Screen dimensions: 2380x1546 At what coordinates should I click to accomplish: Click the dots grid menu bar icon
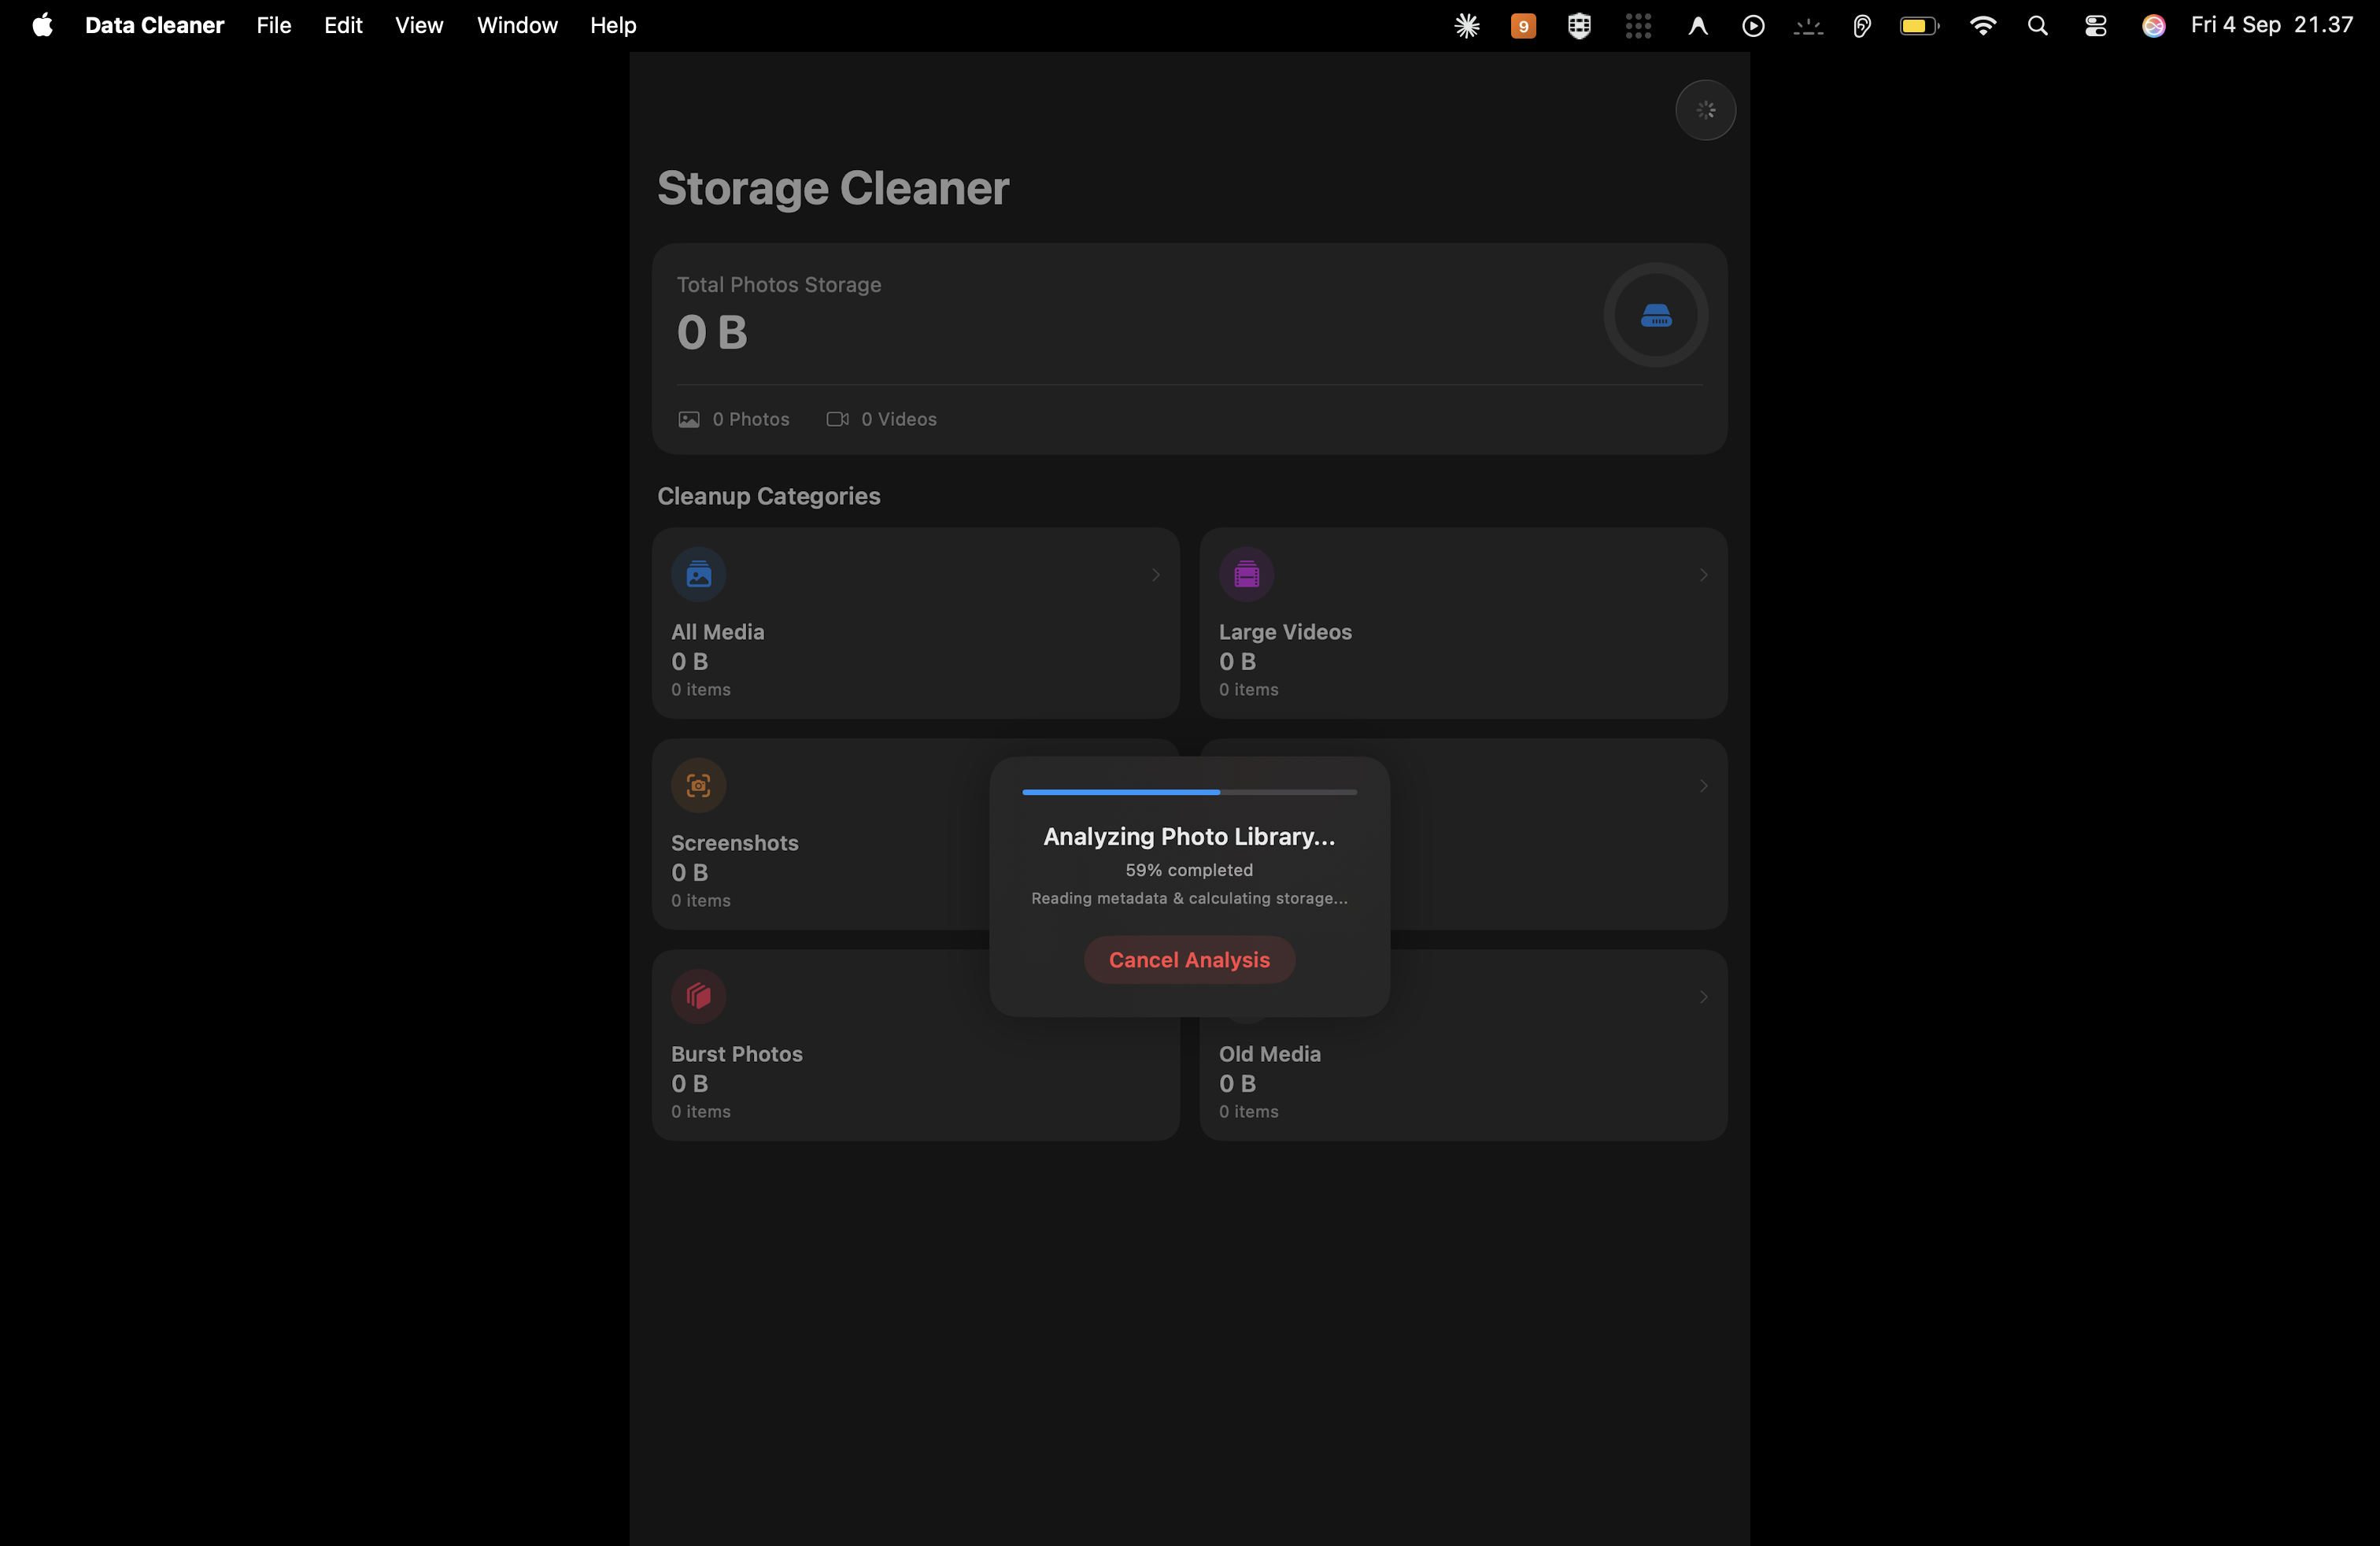[1637, 26]
